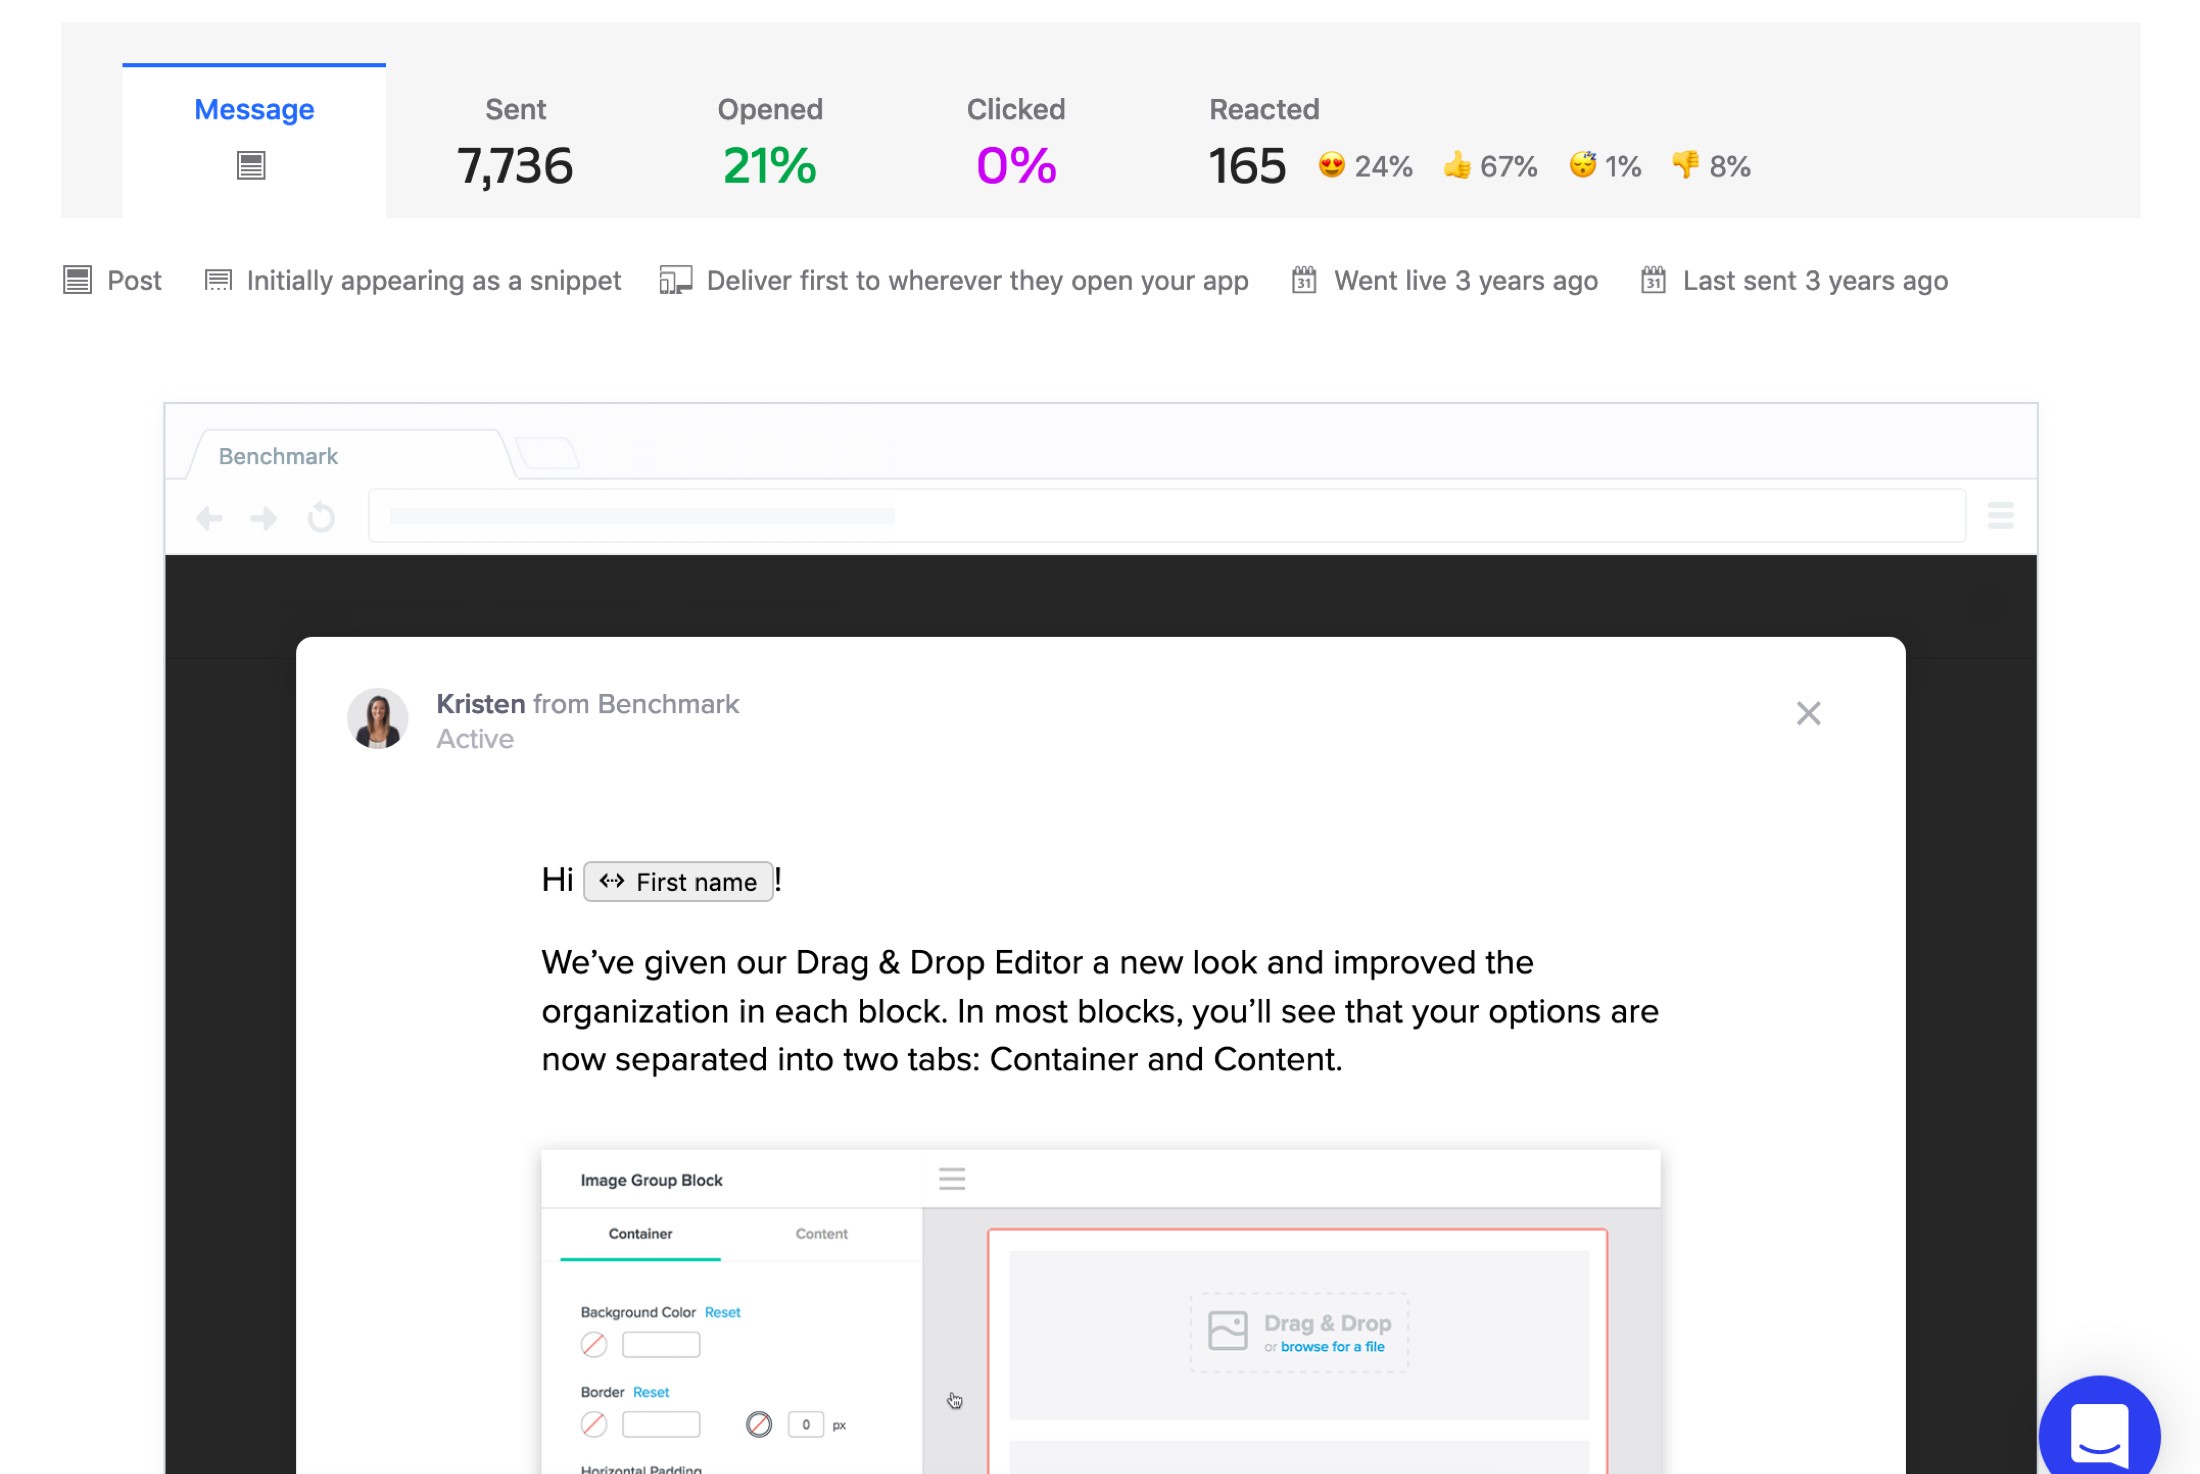View the Opened 21% stat tab
Viewport: 2200px width, 1474px height.
click(770, 140)
